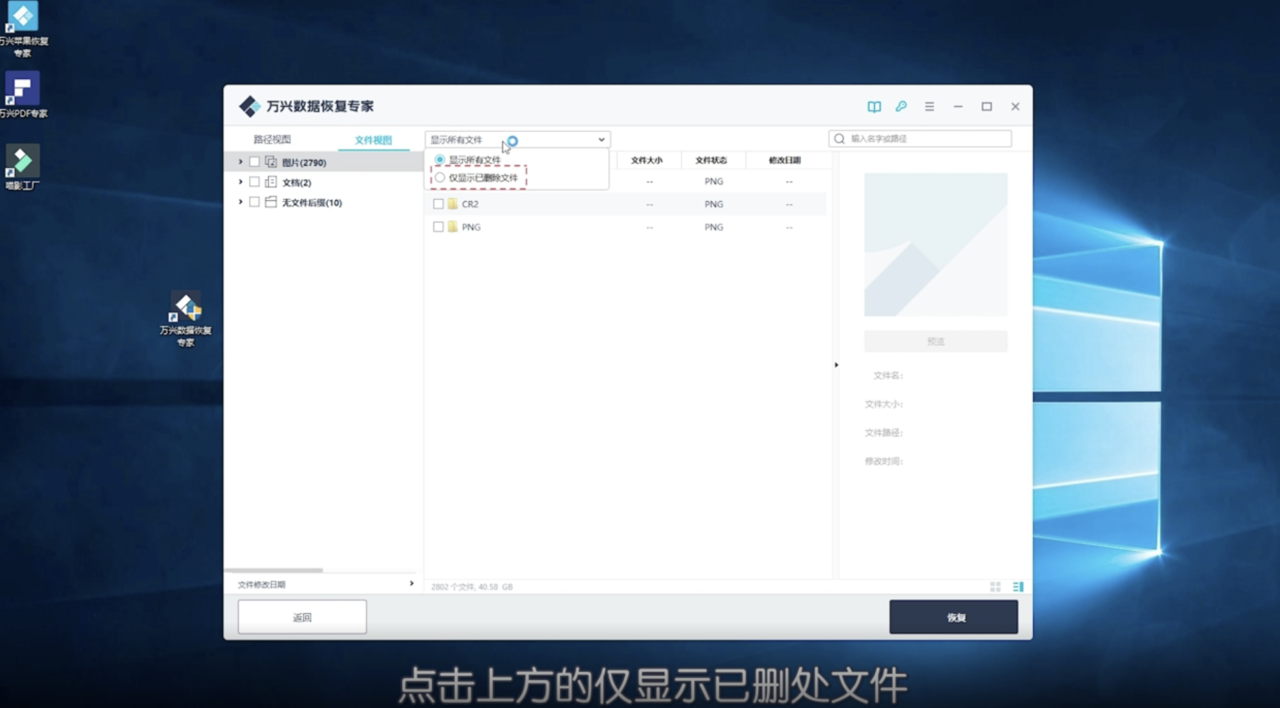Select the CR2 folder name
This screenshot has width=1280, height=708.
coord(470,204)
